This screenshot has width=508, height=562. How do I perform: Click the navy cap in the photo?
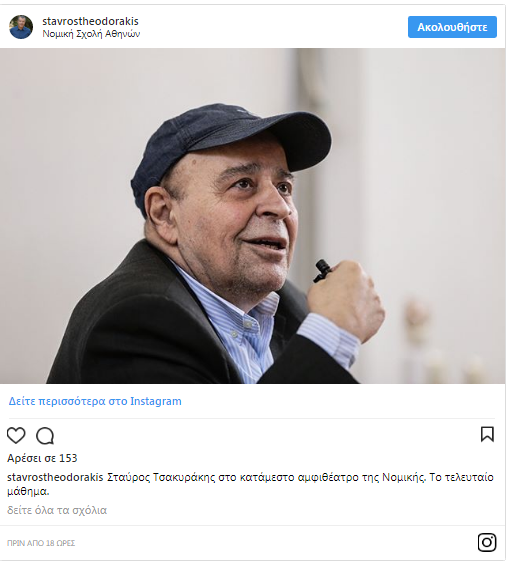coord(229,151)
